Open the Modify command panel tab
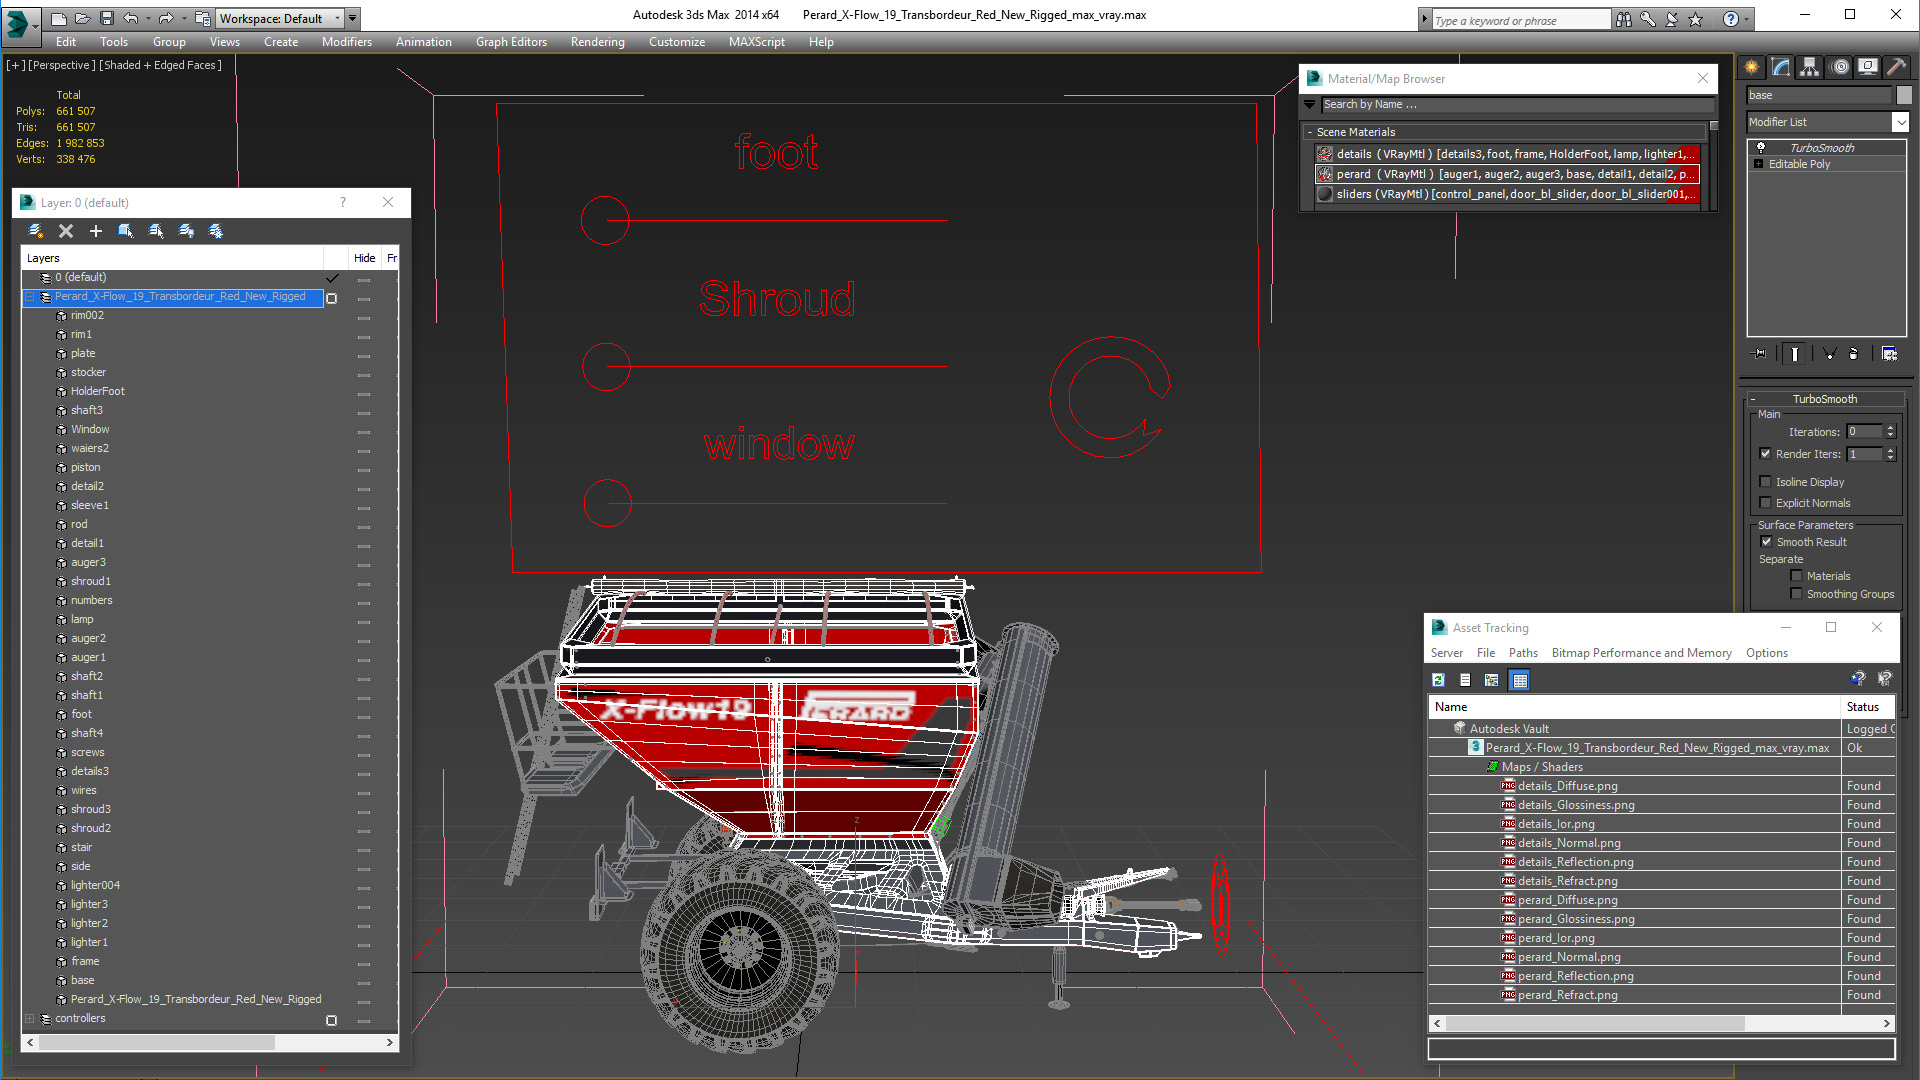This screenshot has width=1920, height=1080. pos(1781,67)
